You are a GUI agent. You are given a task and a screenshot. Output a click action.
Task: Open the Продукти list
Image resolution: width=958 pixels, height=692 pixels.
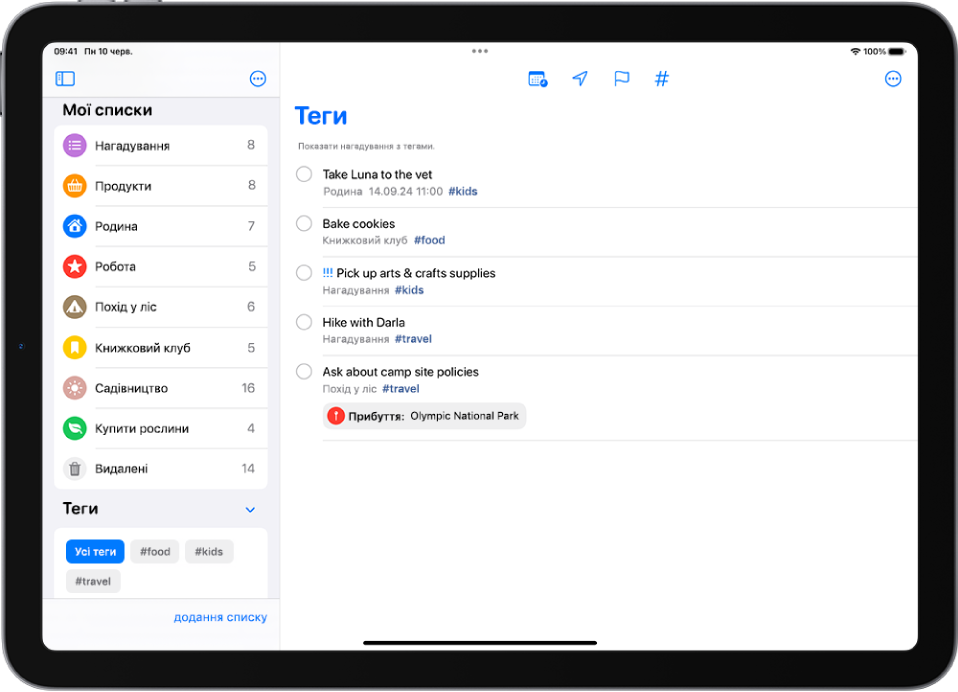point(161,186)
